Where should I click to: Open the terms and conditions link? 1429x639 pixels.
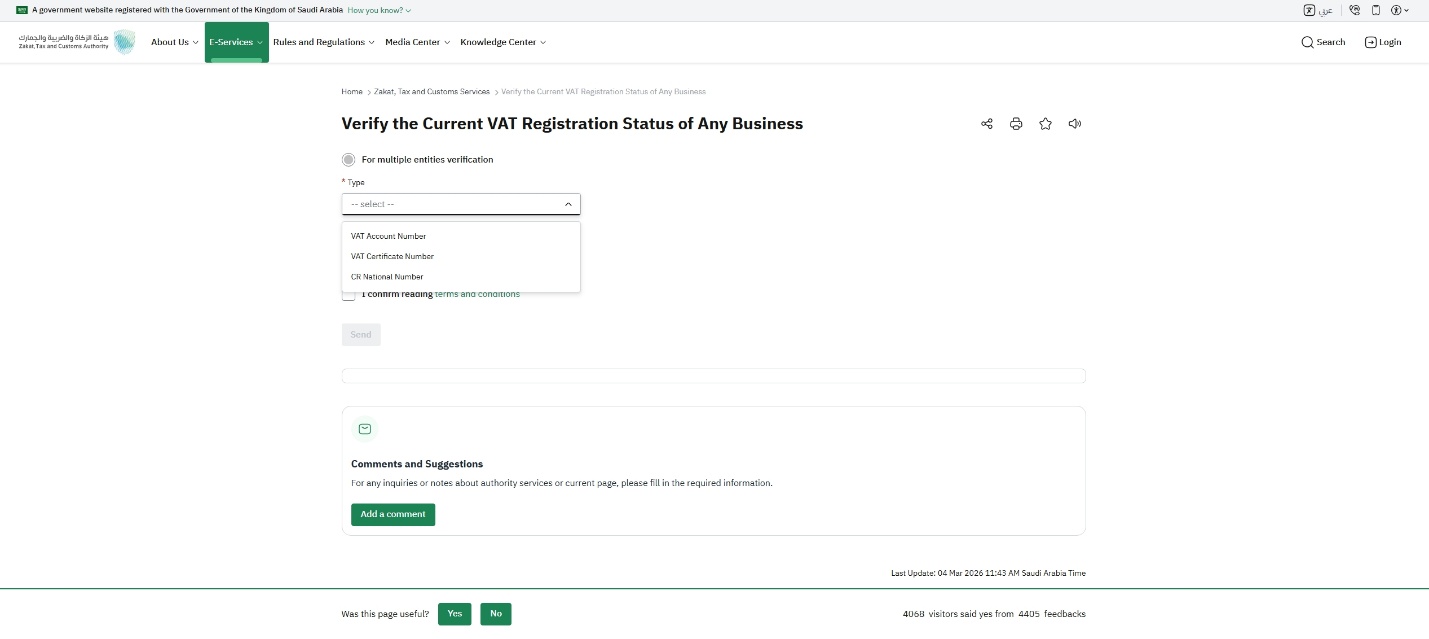(477, 294)
